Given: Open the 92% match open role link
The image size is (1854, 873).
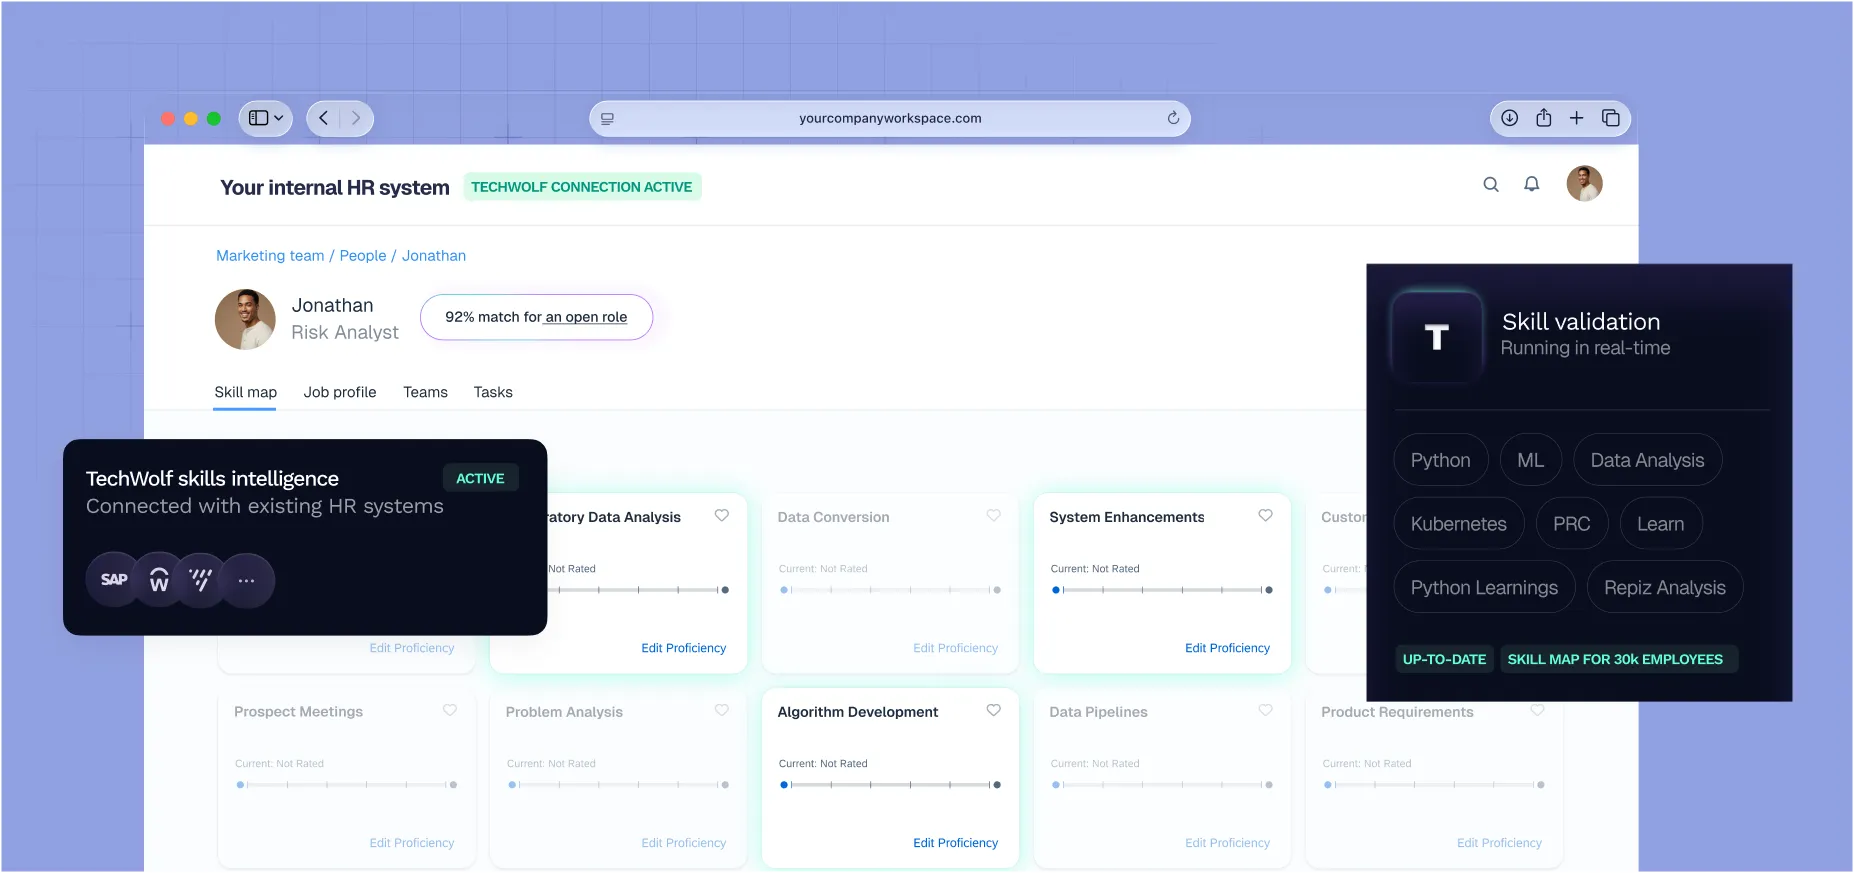Looking at the screenshot, I should 537,317.
